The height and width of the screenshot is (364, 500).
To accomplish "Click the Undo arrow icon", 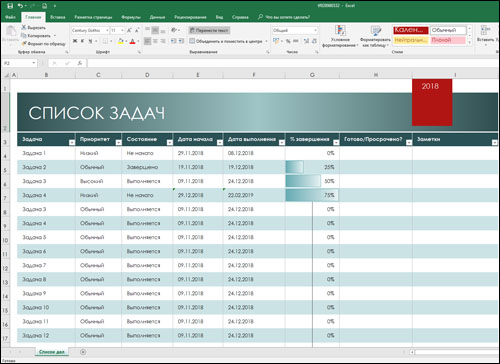I will (x=21, y=6).
